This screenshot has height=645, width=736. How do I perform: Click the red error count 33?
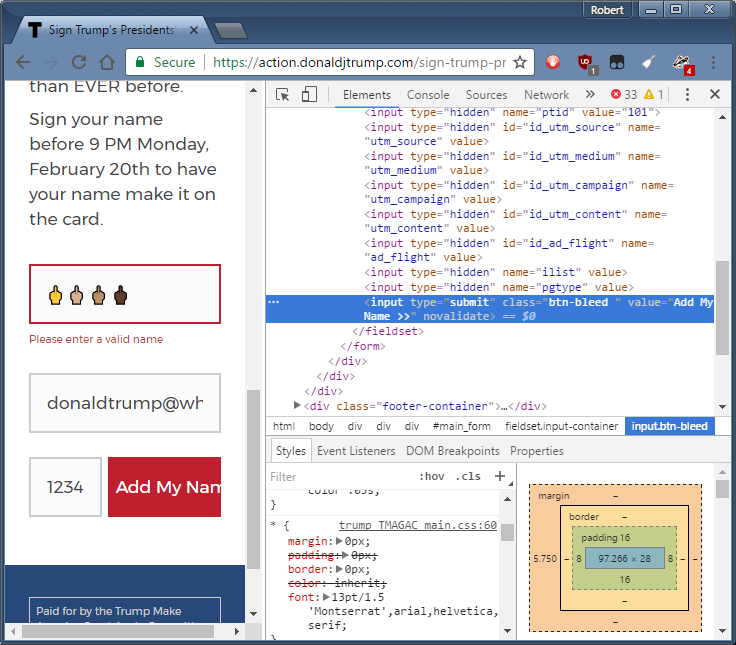click(624, 94)
